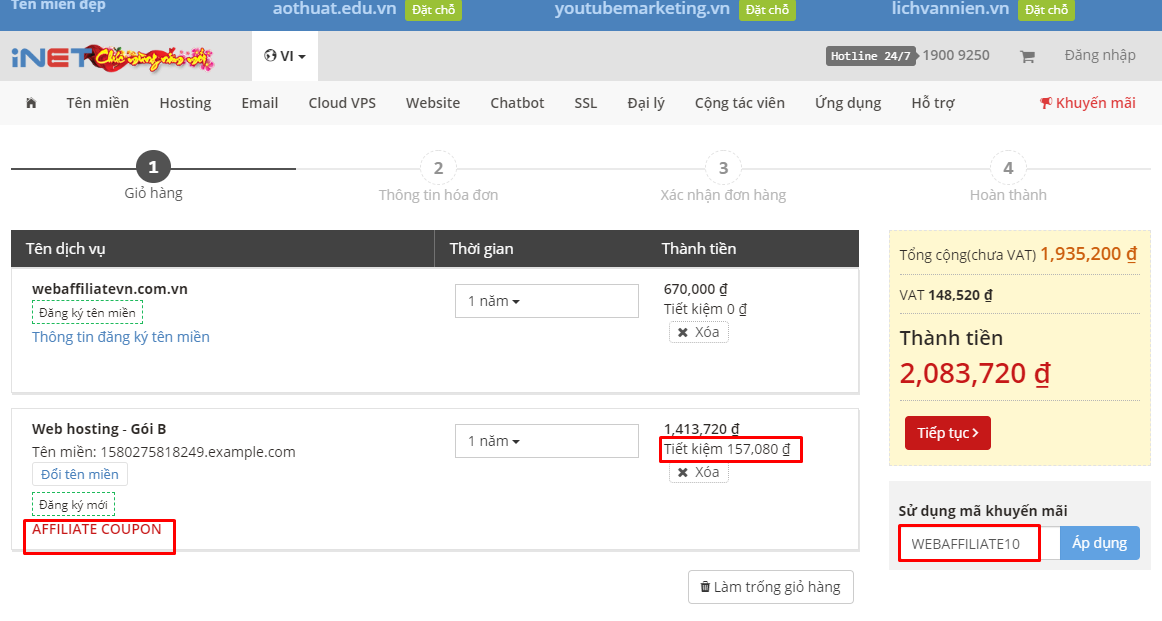Select step 1 Giỏ hàng
The height and width of the screenshot is (621, 1162).
click(x=153, y=176)
